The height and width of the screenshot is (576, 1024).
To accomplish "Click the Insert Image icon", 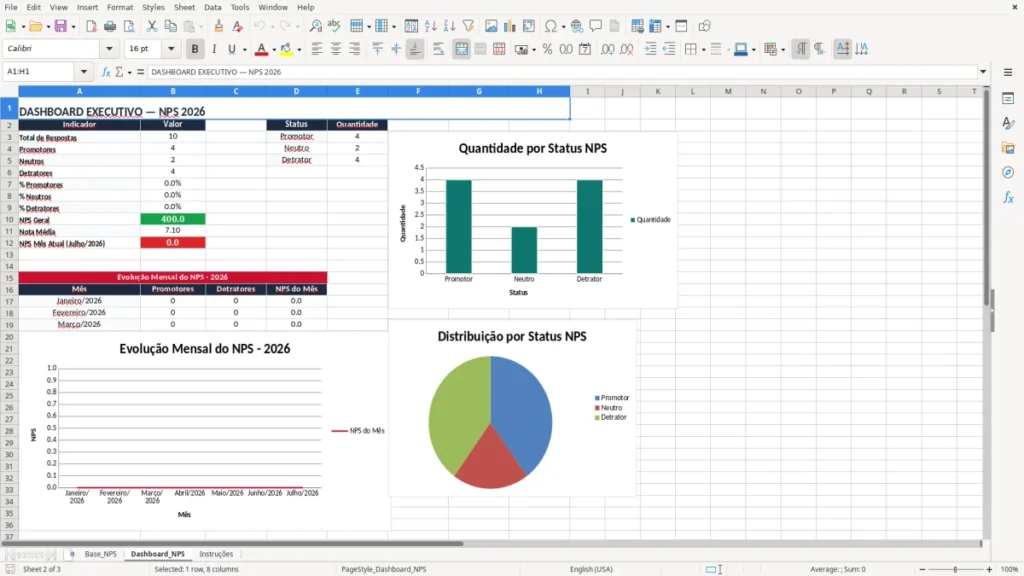I will (x=491, y=26).
